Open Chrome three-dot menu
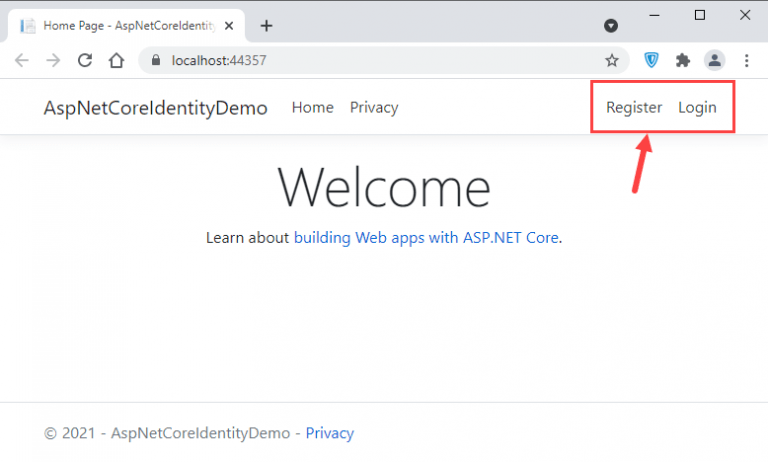Image resolution: width=768 pixels, height=462 pixels. (x=746, y=60)
